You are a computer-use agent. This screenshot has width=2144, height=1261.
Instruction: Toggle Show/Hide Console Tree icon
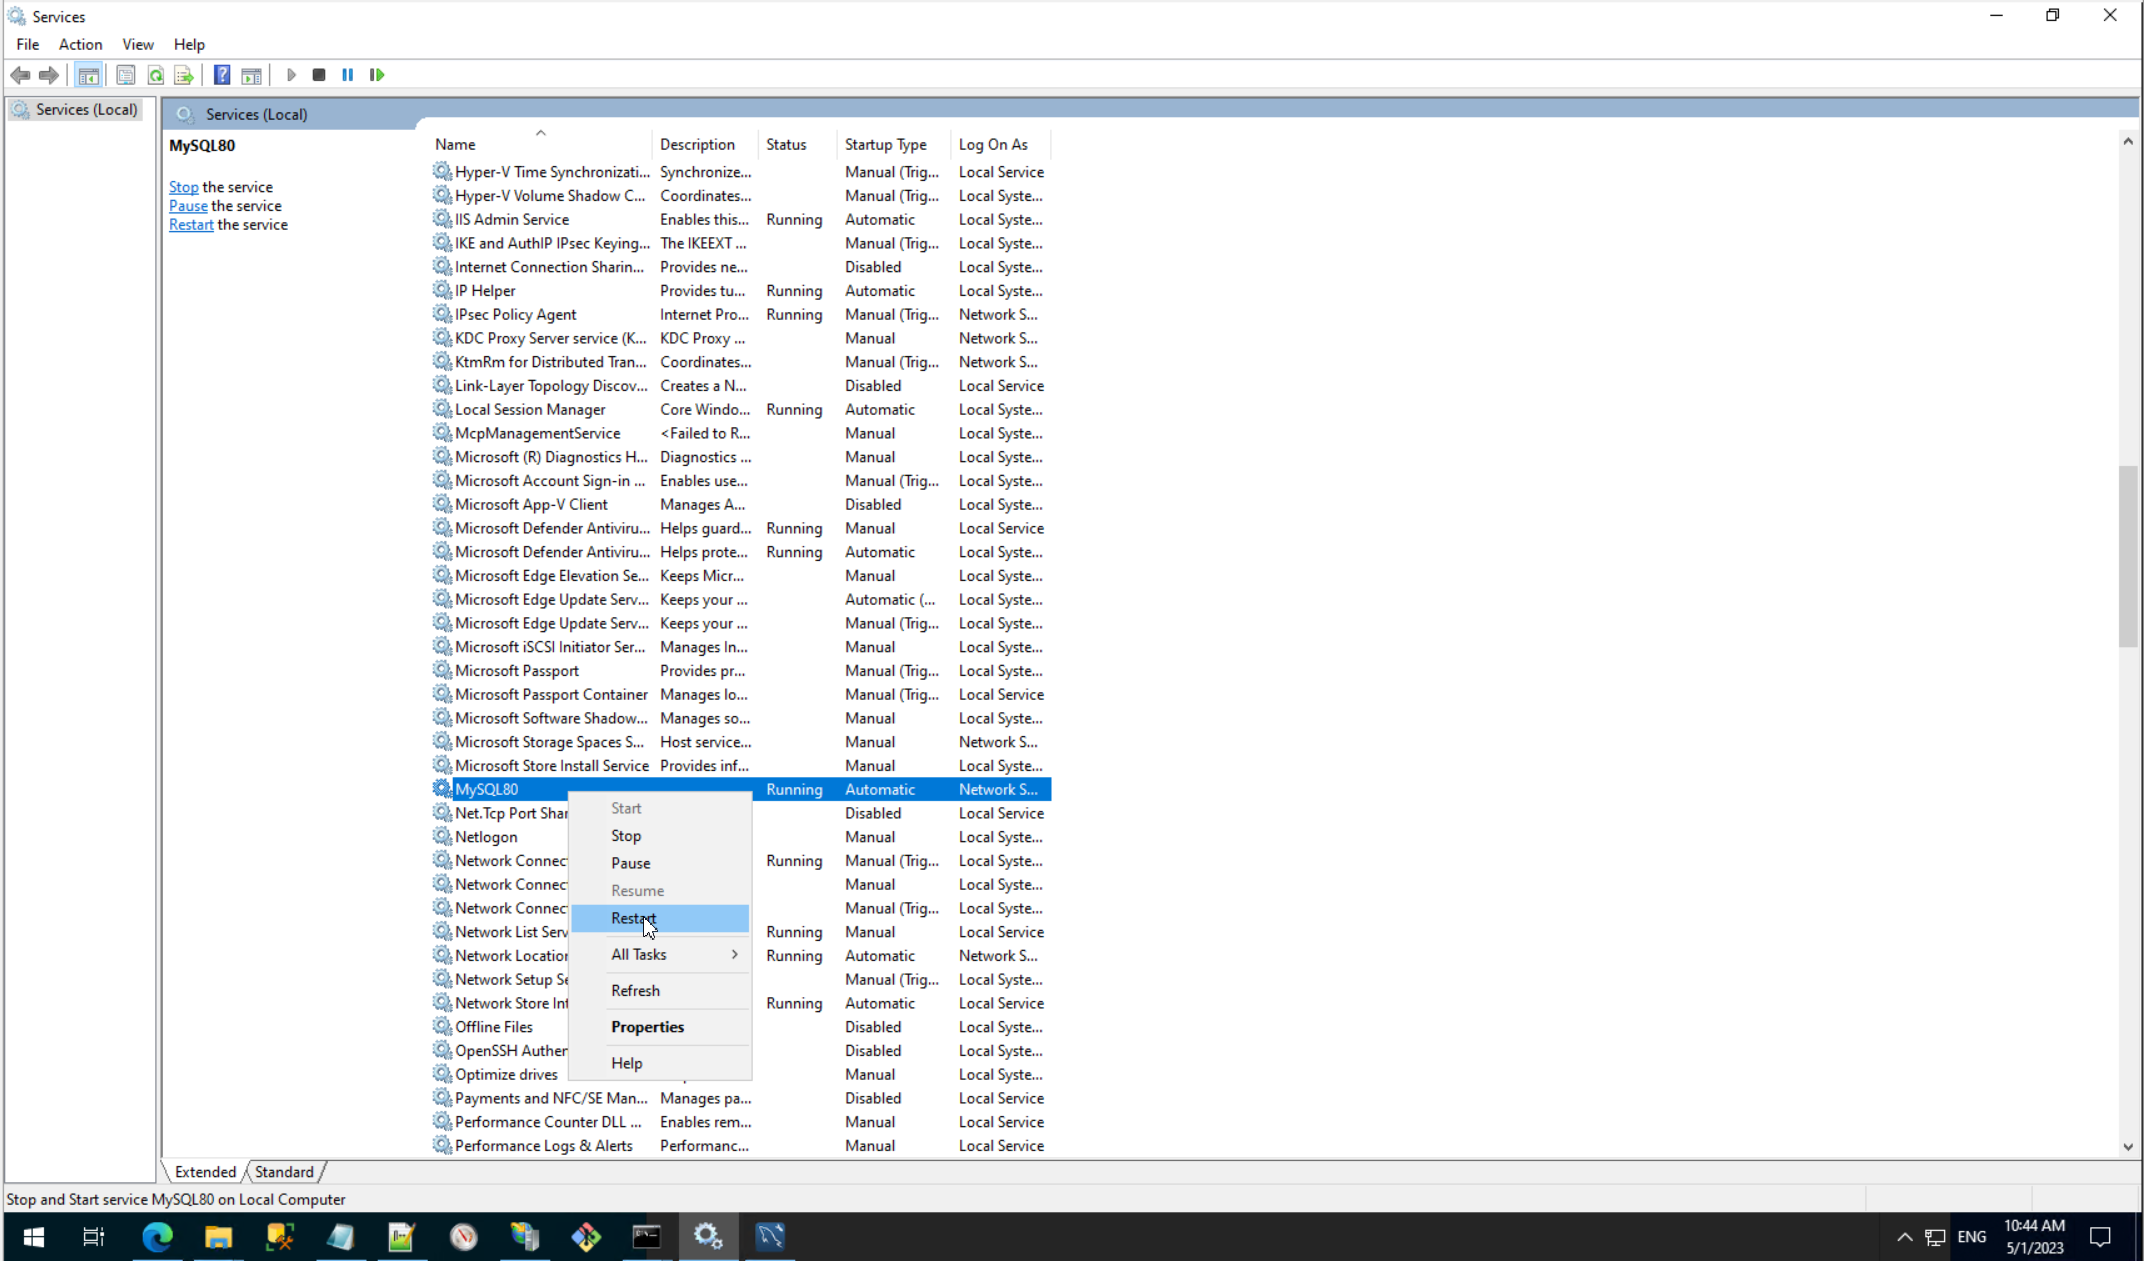[x=88, y=75]
